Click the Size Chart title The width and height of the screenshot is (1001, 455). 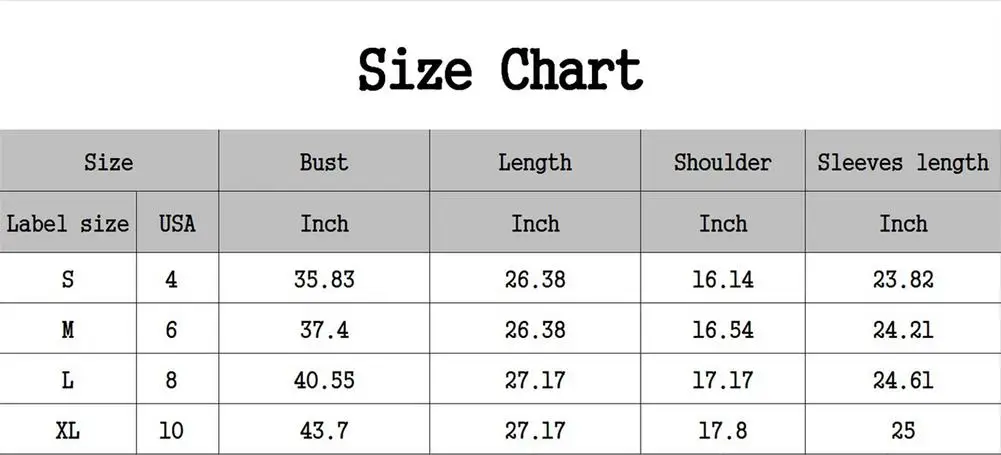500,70
